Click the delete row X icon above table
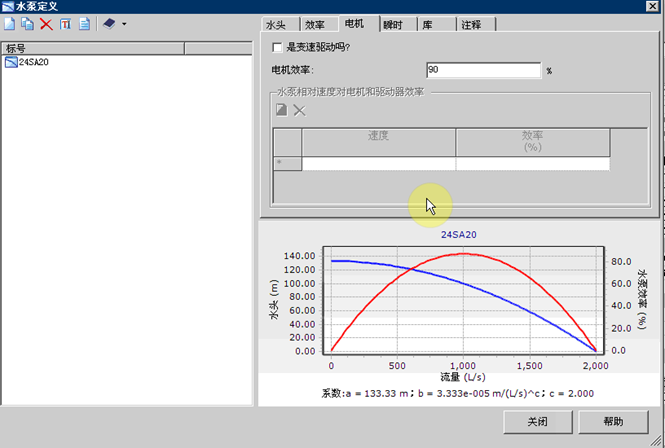This screenshot has height=448, width=665. (299, 109)
